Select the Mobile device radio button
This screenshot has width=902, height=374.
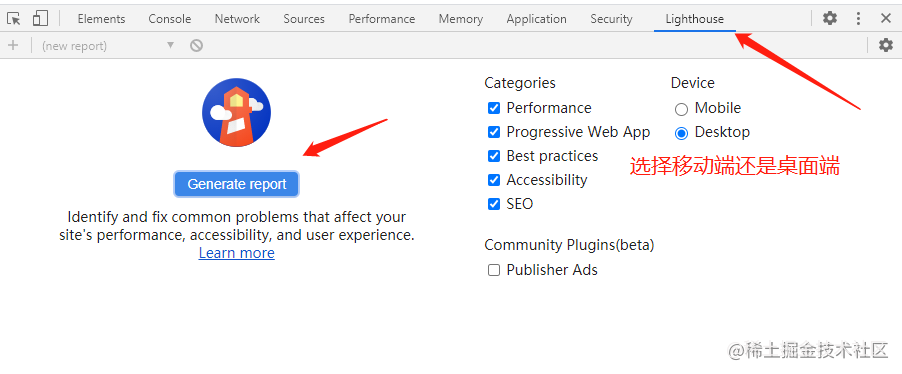click(x=682, y=109)
